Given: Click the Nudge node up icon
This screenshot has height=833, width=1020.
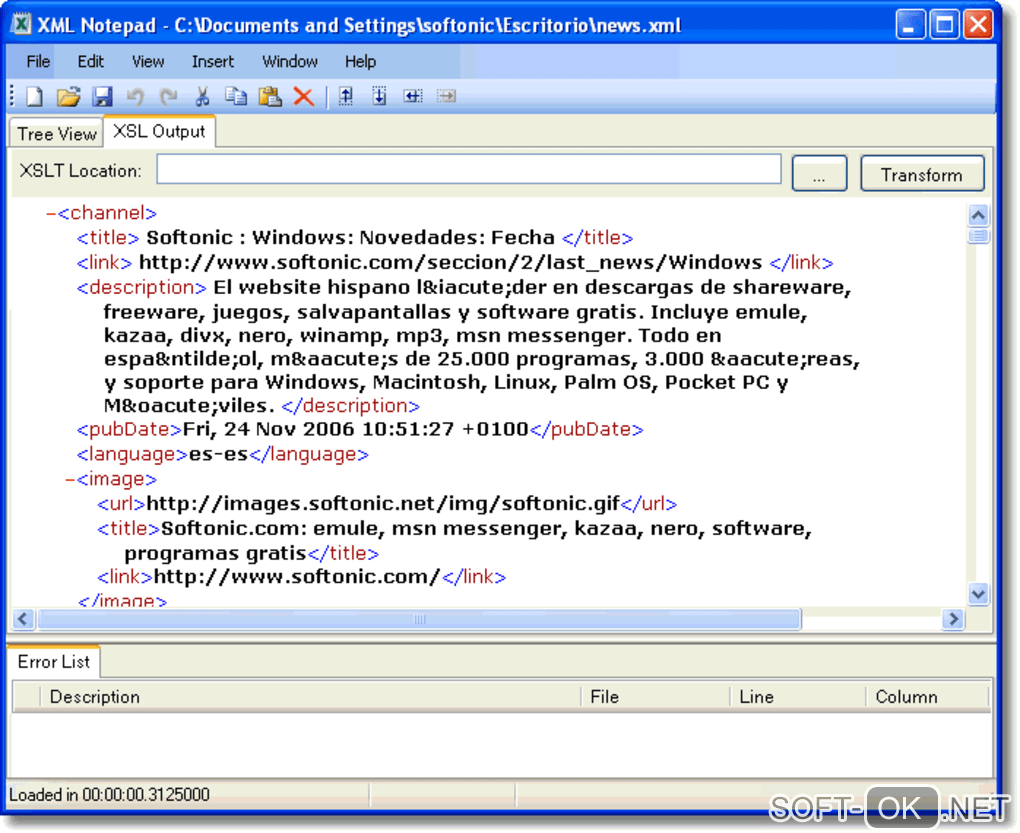Looking at the screenshot, I should (346, 97).
